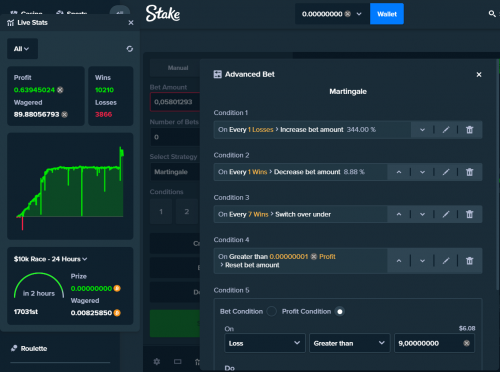Click the Wins count 10210
500x372 pixels.
click(104, 90)
